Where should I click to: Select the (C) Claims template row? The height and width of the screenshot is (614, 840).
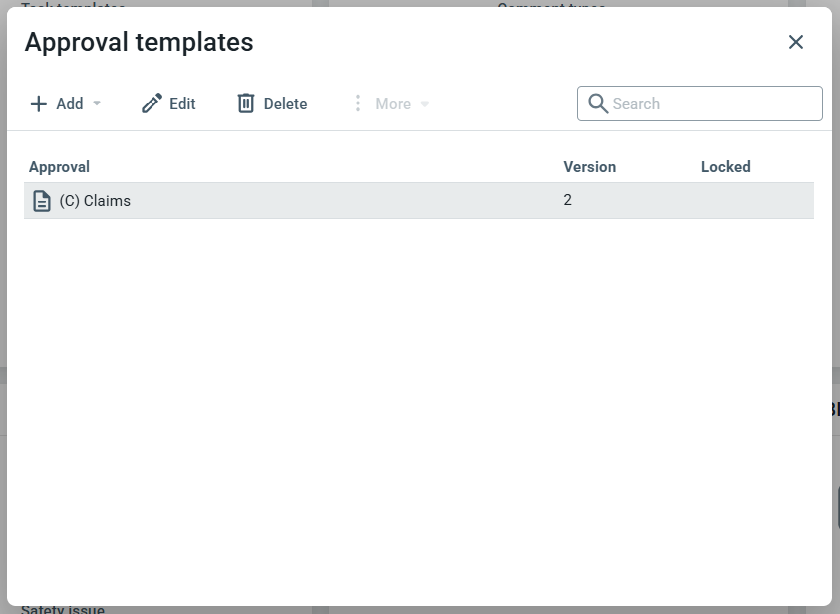300,201
